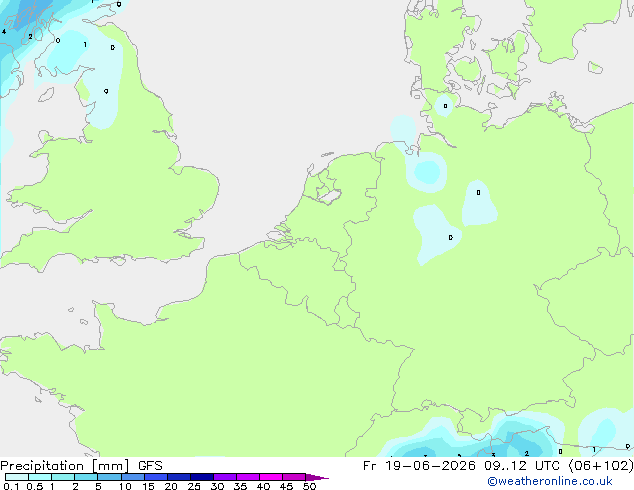This screenshot has width=634, height=490.
Task: Click the '0.1' legend value label
Action: click(11, 486)
